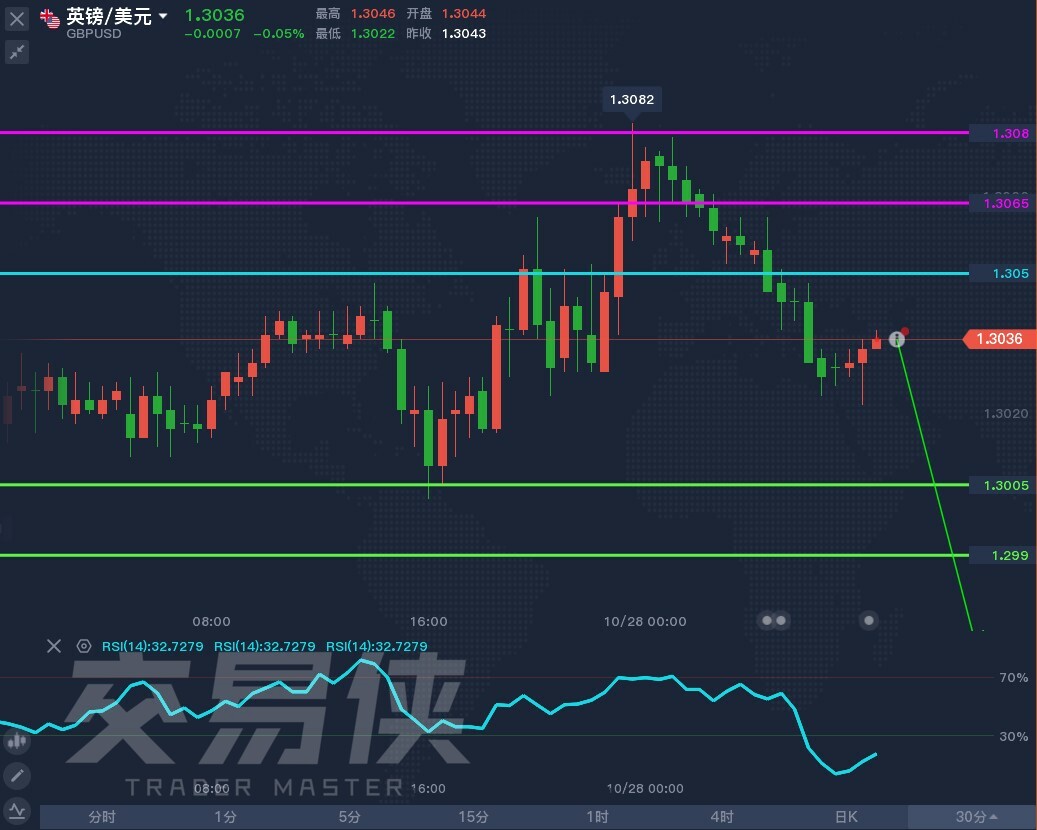This screenshot has height=830, width=1037.
Task: Open the single-dot event marker on time axis
Action: [868, 620]
